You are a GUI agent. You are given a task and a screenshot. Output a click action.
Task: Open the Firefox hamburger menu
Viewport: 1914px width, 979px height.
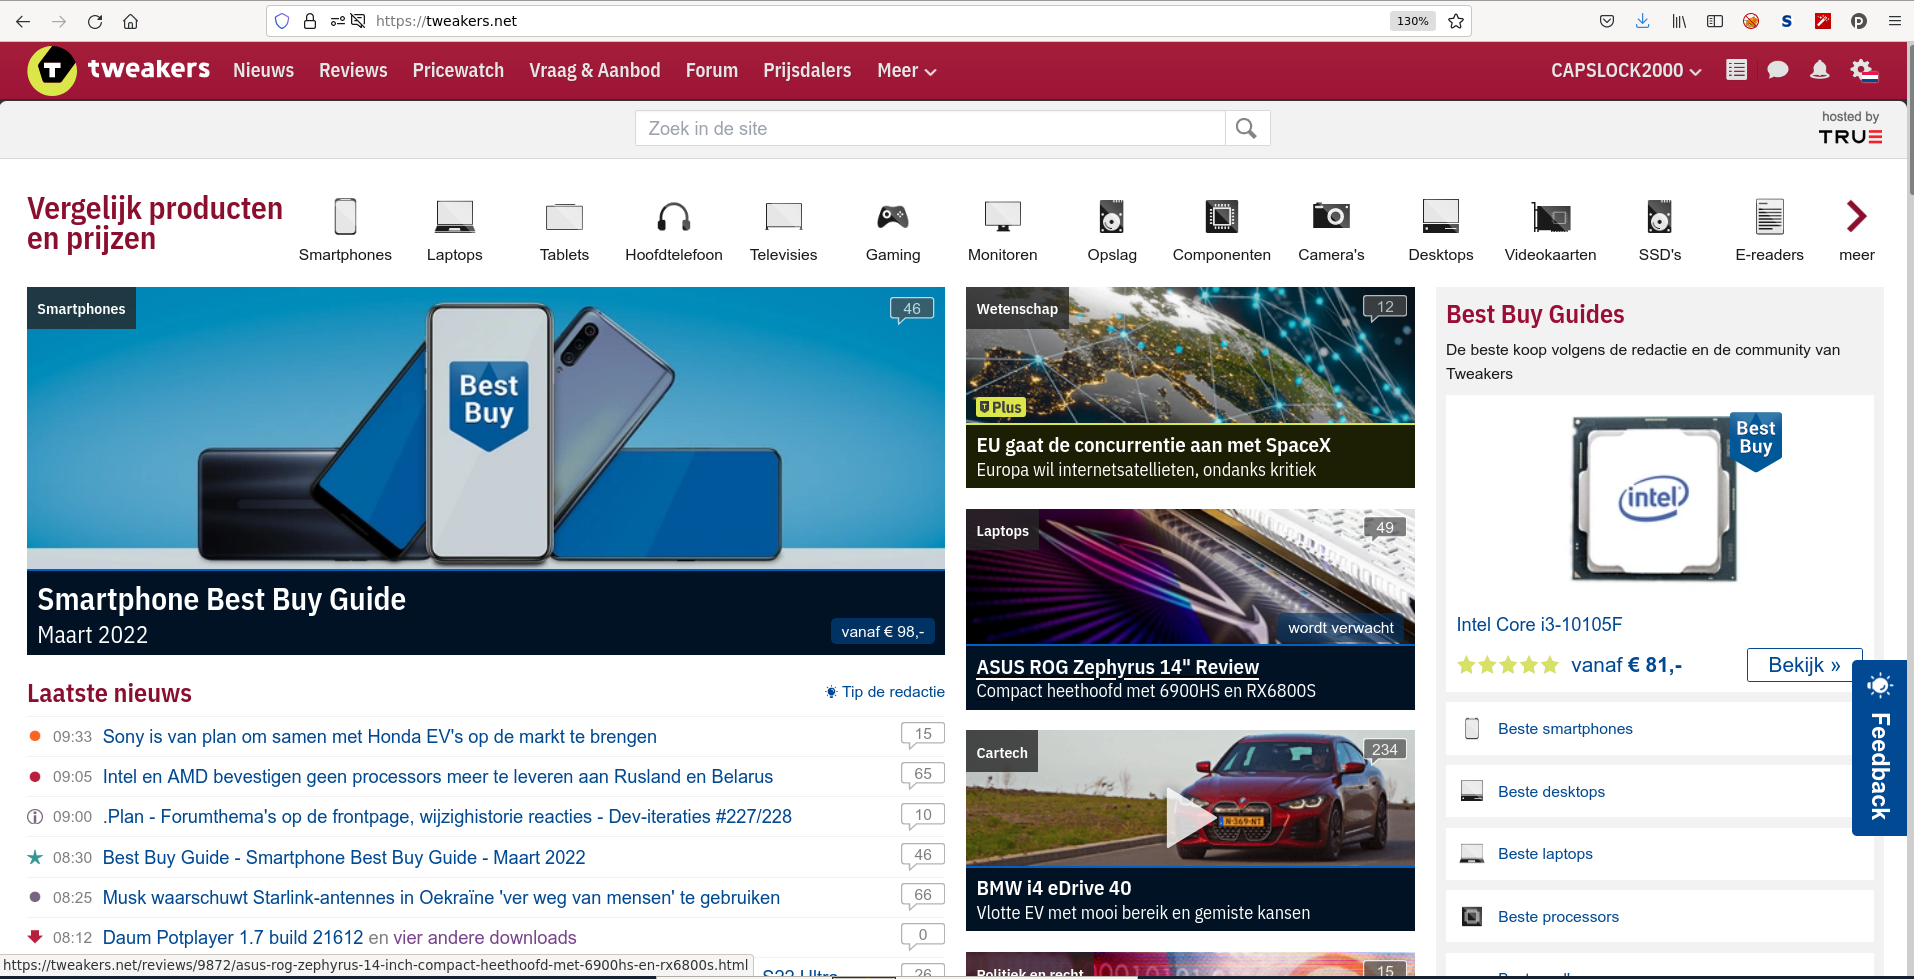tap(1895, 21)
